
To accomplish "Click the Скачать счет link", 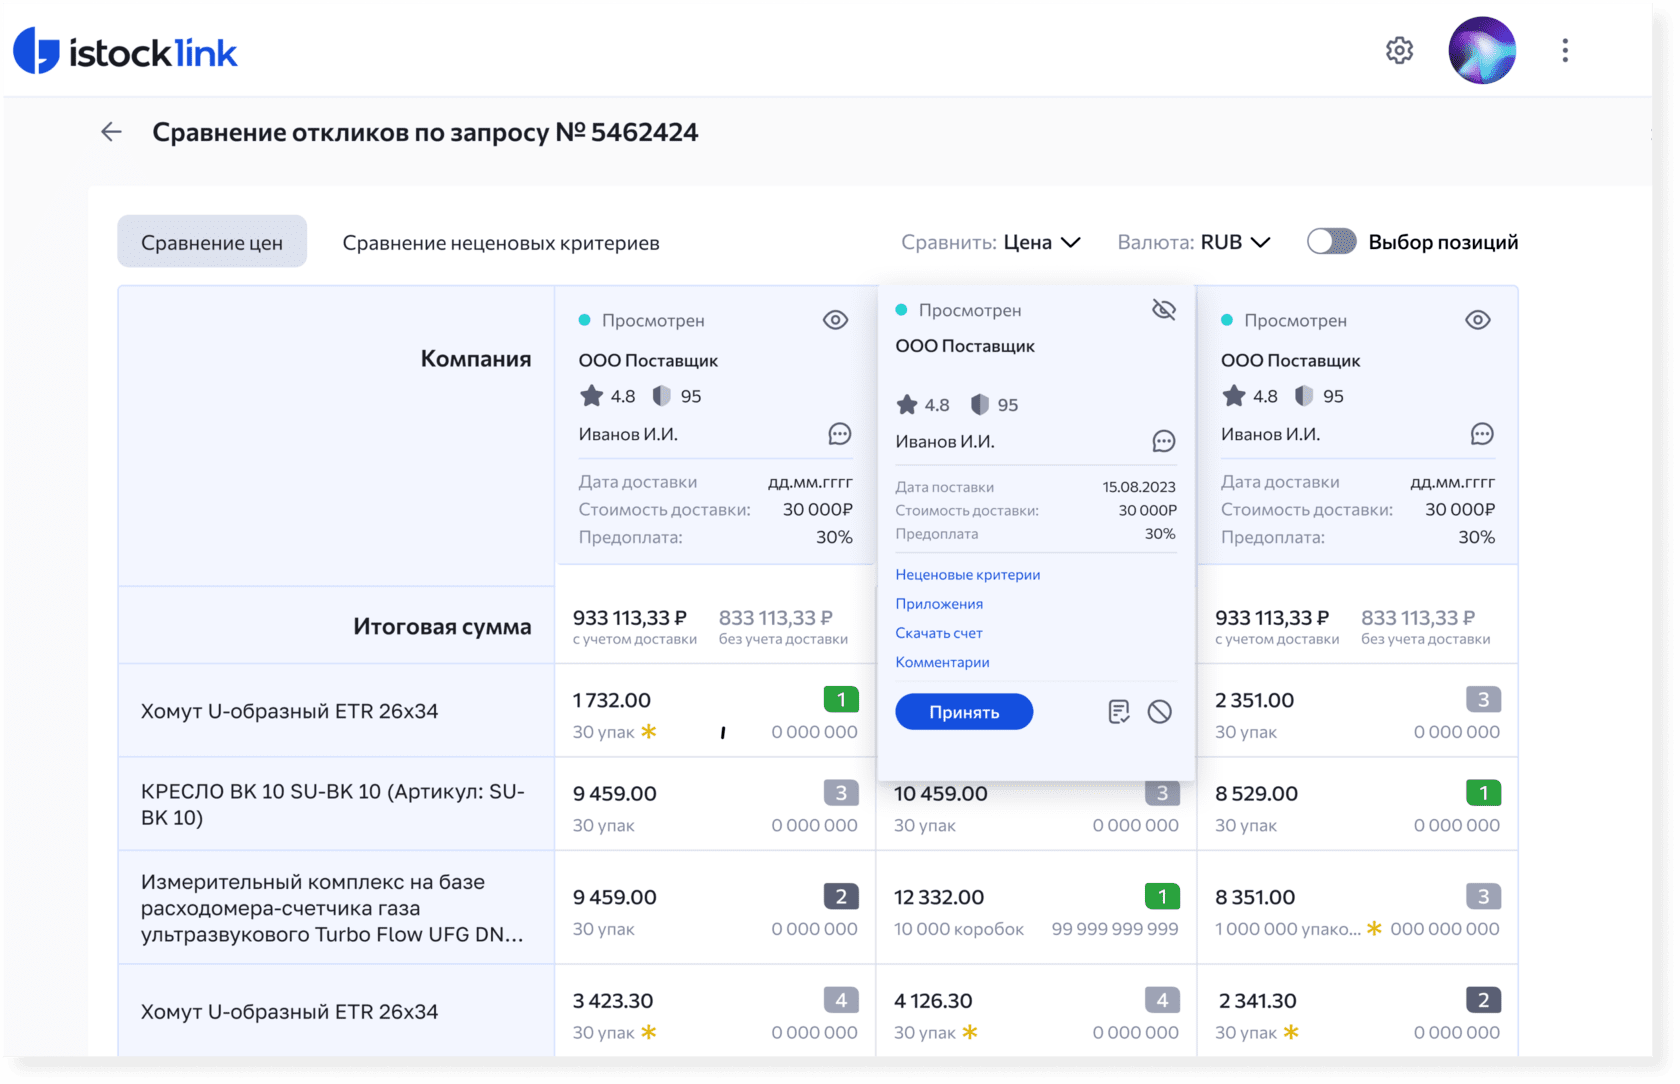I will (x=939, y=633).
